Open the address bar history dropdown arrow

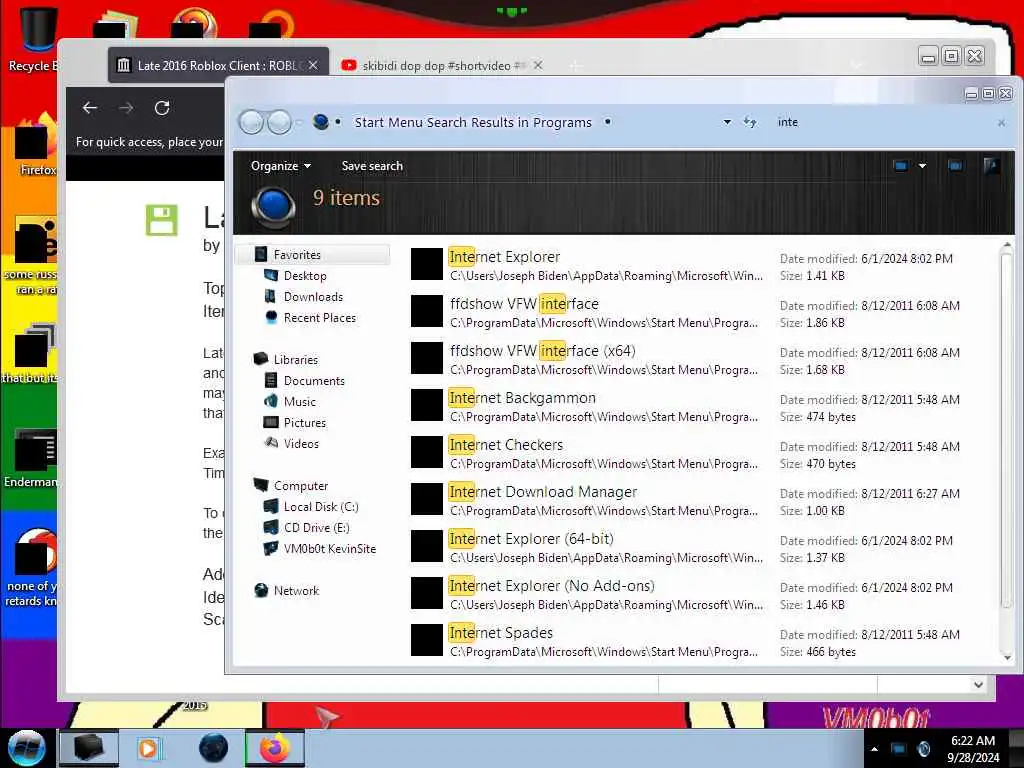[727, 122]
